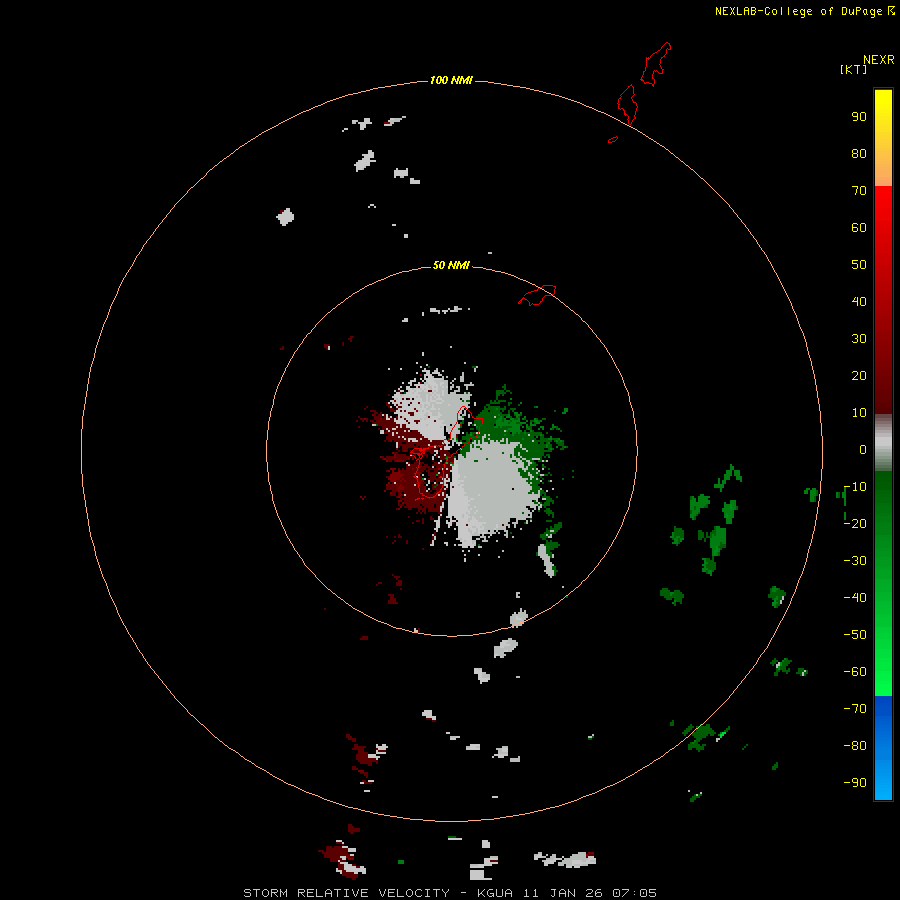This screenshot has width=900, height=900.
Task: Click the -50 value on velocity scale
Action: pos(855,635)
